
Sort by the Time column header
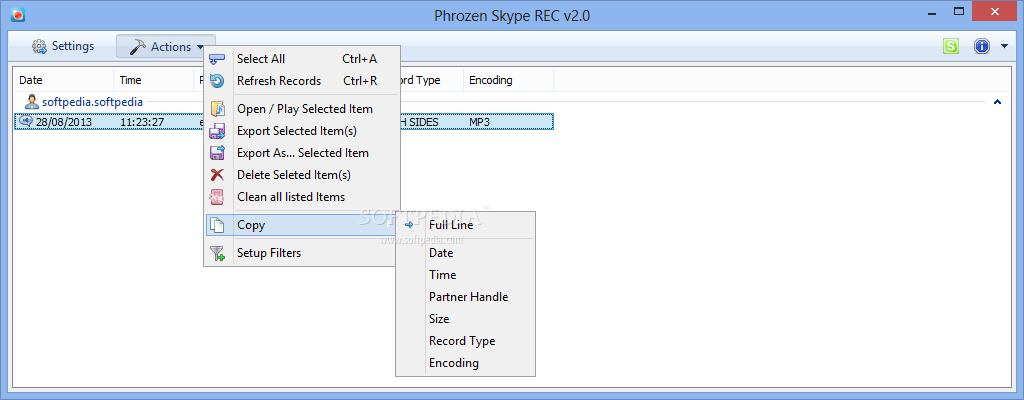154,80
